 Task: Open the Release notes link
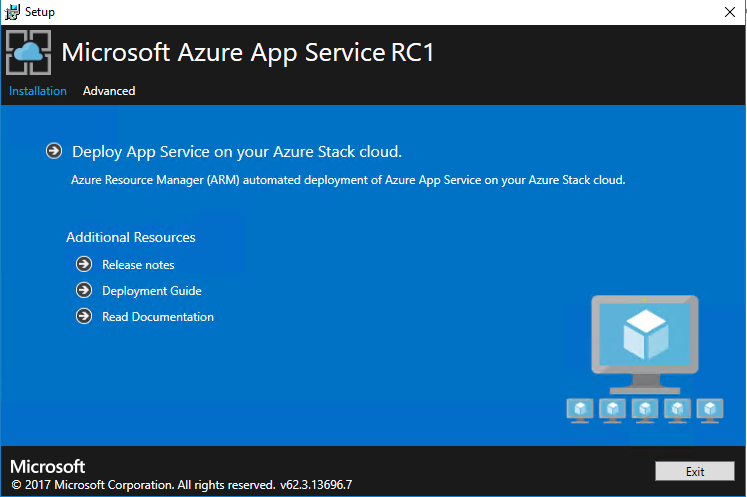point(138,265)
